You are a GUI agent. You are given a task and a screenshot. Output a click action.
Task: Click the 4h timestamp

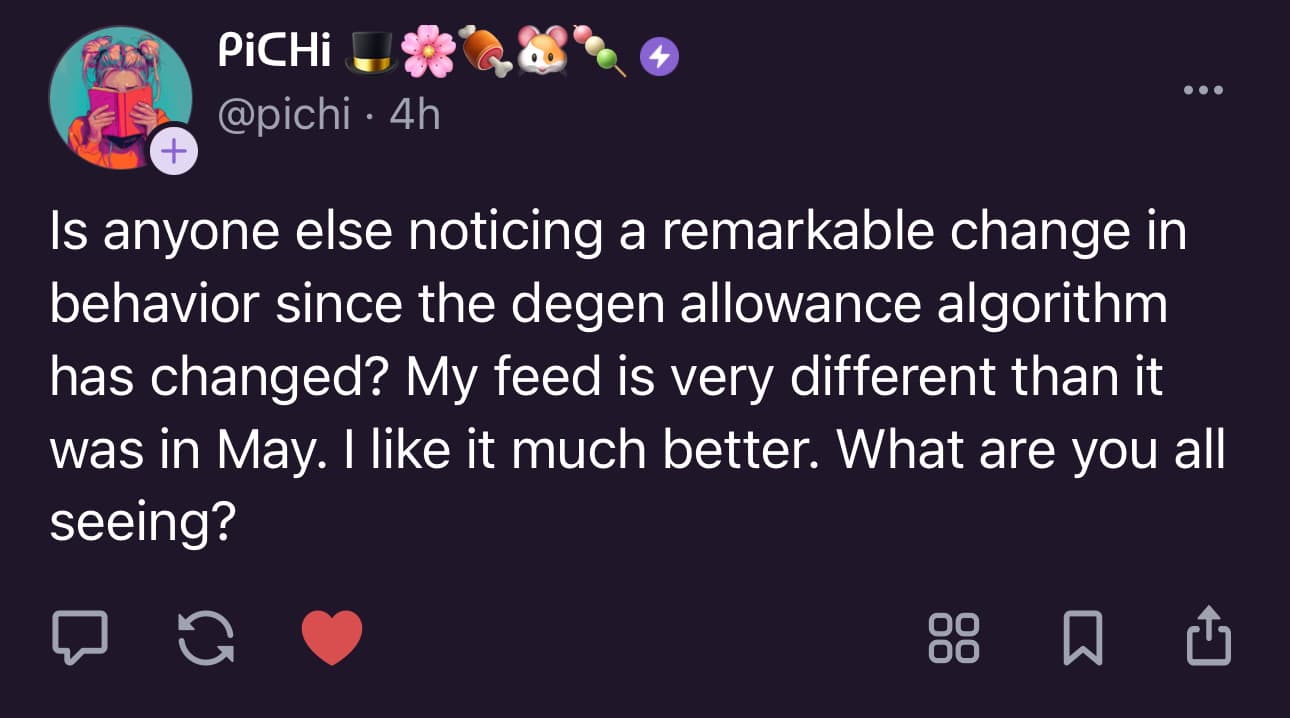414,116
